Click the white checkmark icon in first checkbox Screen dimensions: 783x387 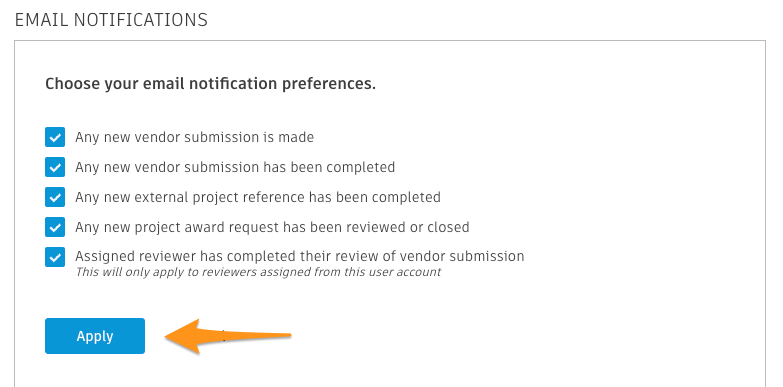coord(55,137)
